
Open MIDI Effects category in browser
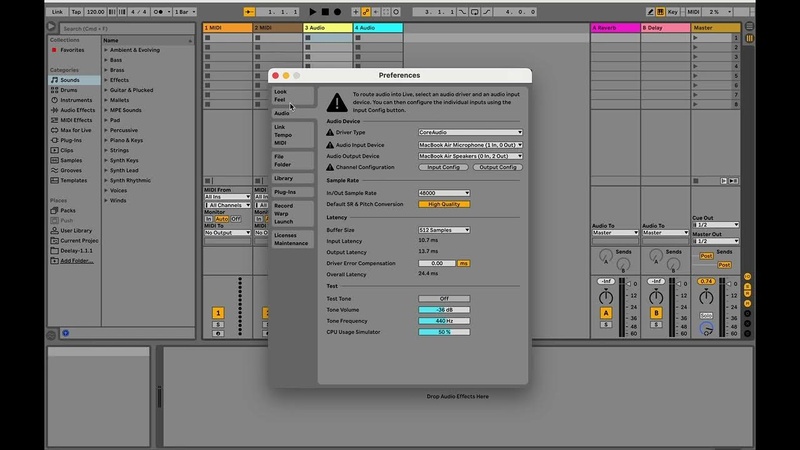76,120
